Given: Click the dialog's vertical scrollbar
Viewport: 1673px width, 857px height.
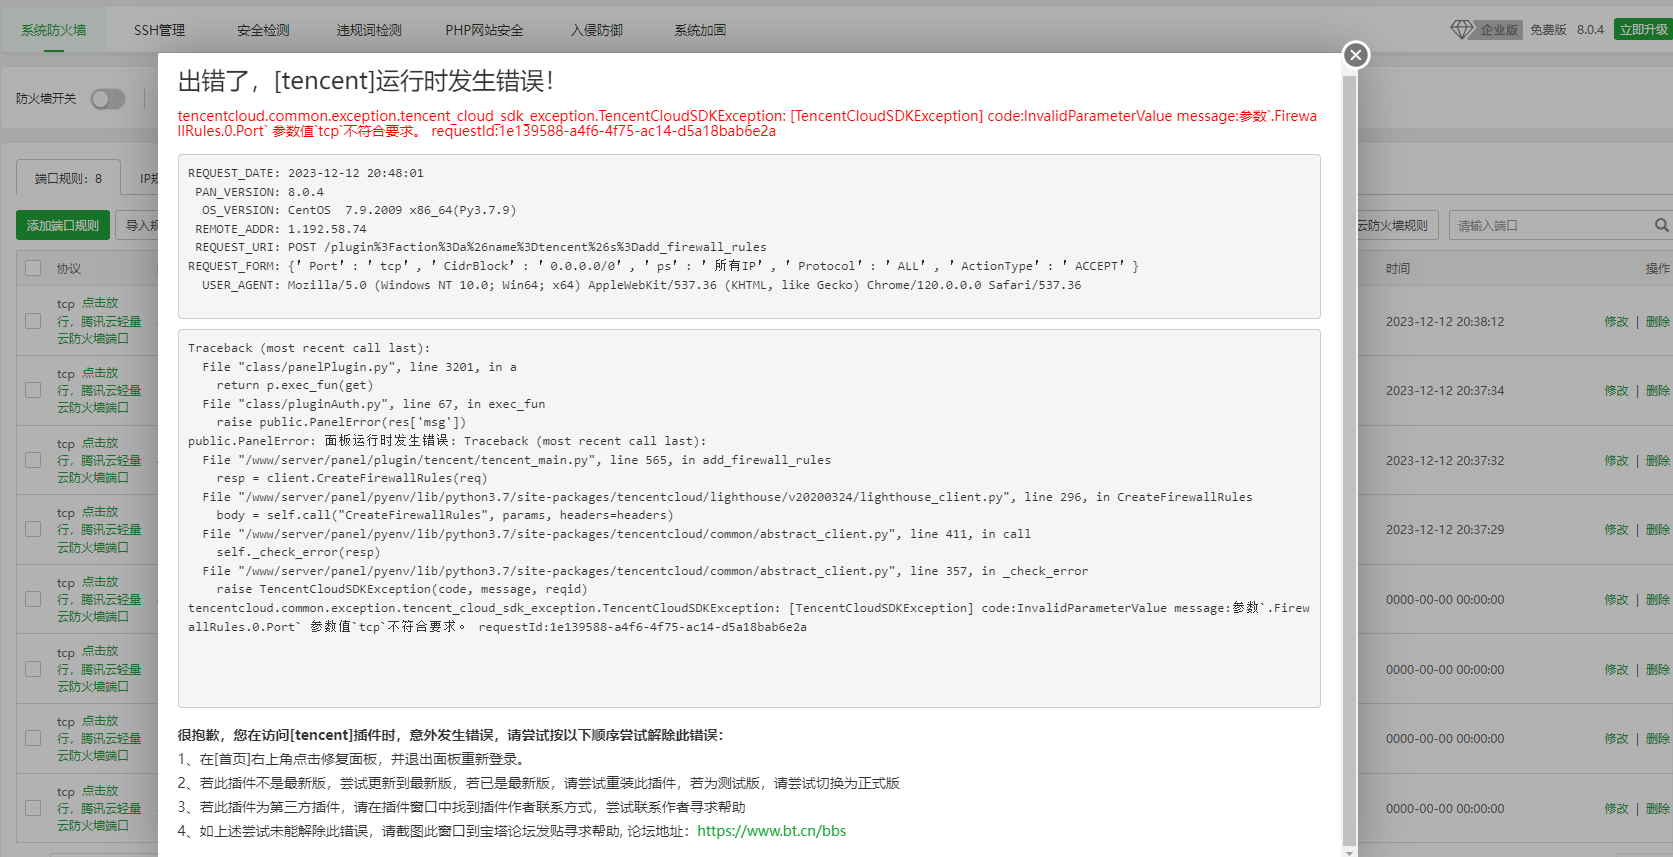Looking at the screenshot, I should [x=1349, y=460].
